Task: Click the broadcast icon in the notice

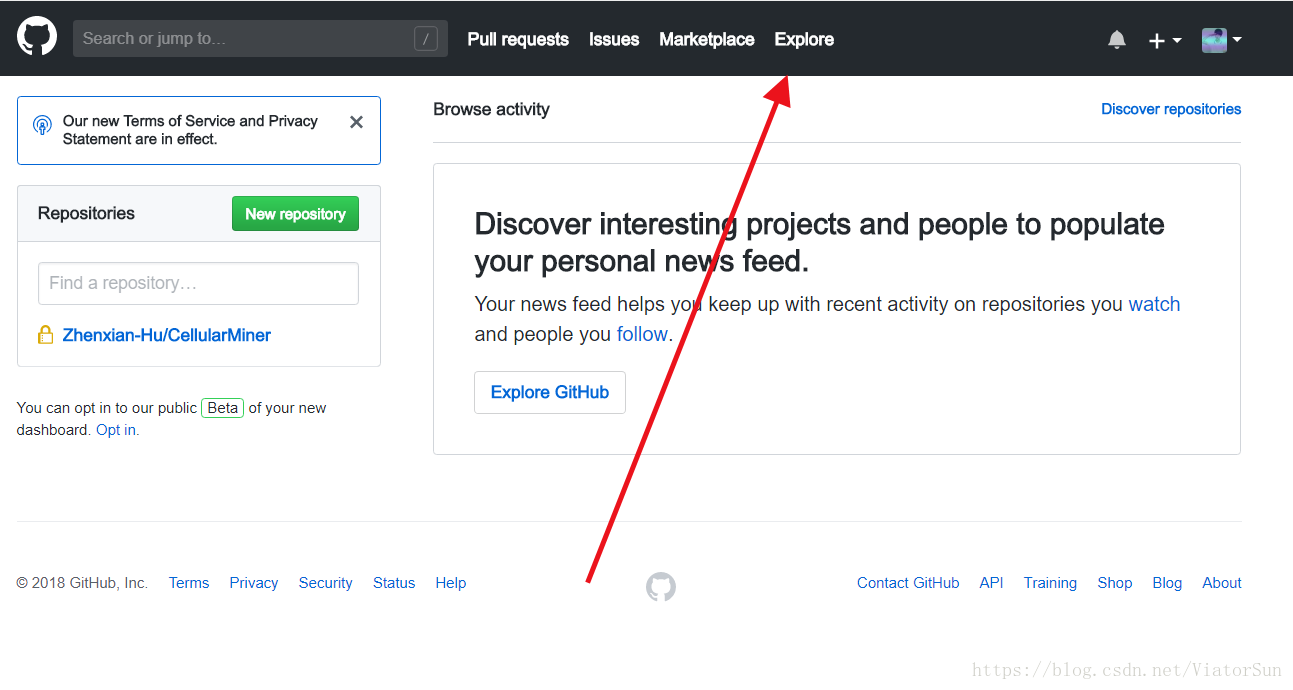Action: pos(42,125)
